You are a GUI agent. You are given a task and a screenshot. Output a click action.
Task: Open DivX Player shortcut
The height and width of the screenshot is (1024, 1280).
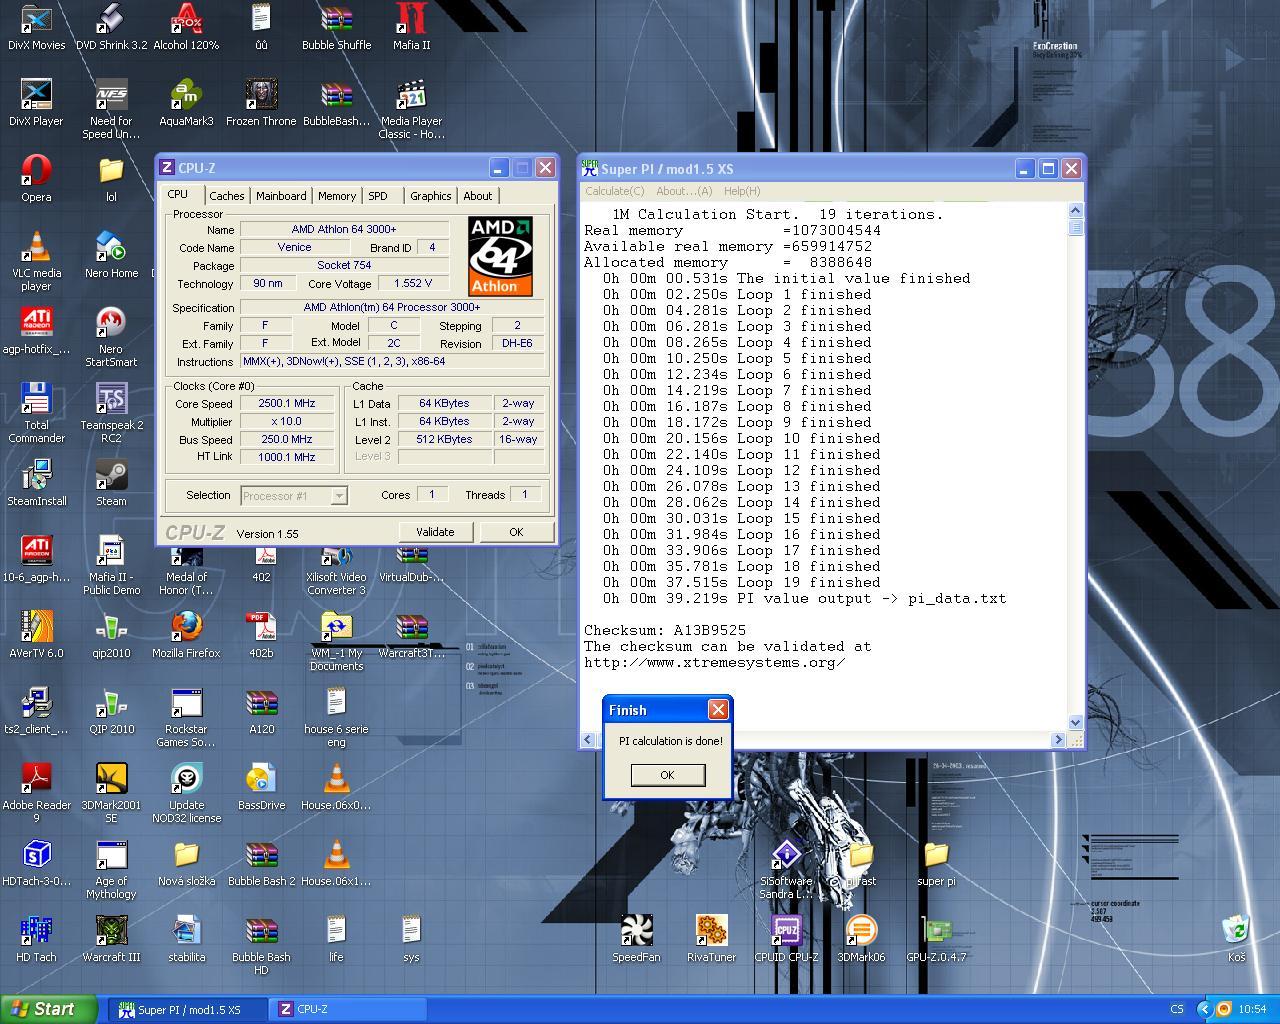point(36,103)
